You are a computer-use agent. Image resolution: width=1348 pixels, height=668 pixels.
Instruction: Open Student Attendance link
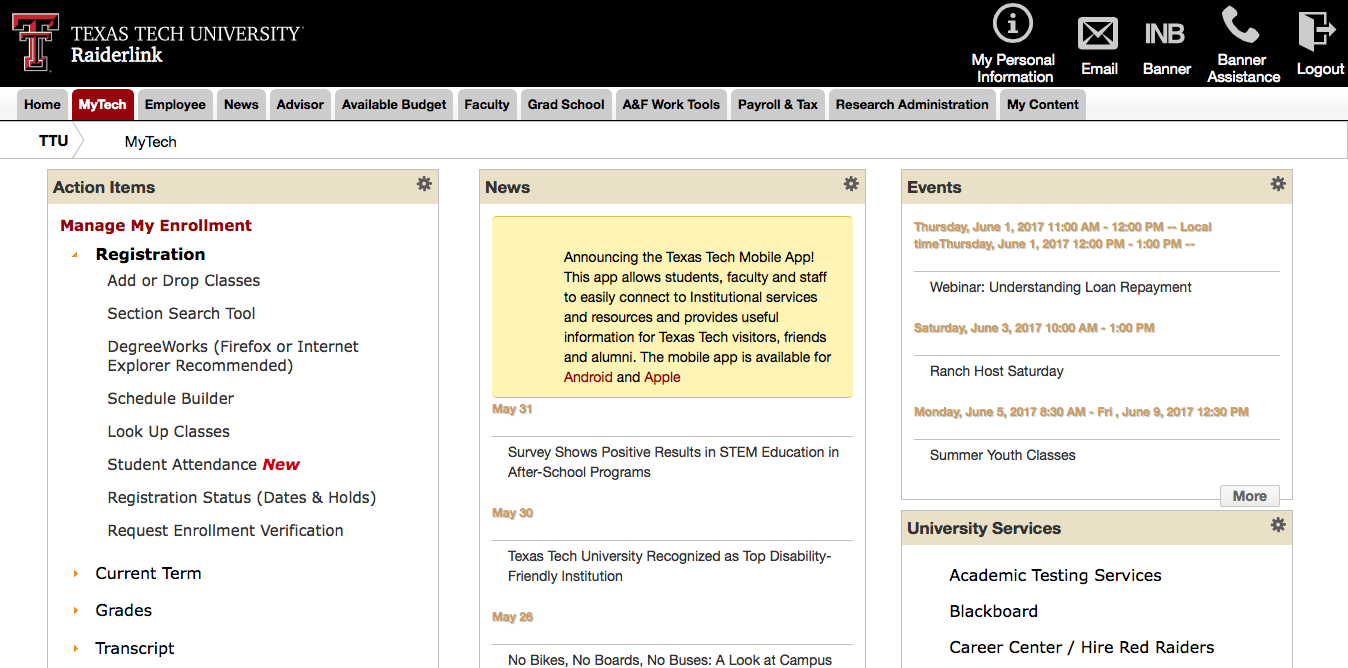tap(183, 465)
